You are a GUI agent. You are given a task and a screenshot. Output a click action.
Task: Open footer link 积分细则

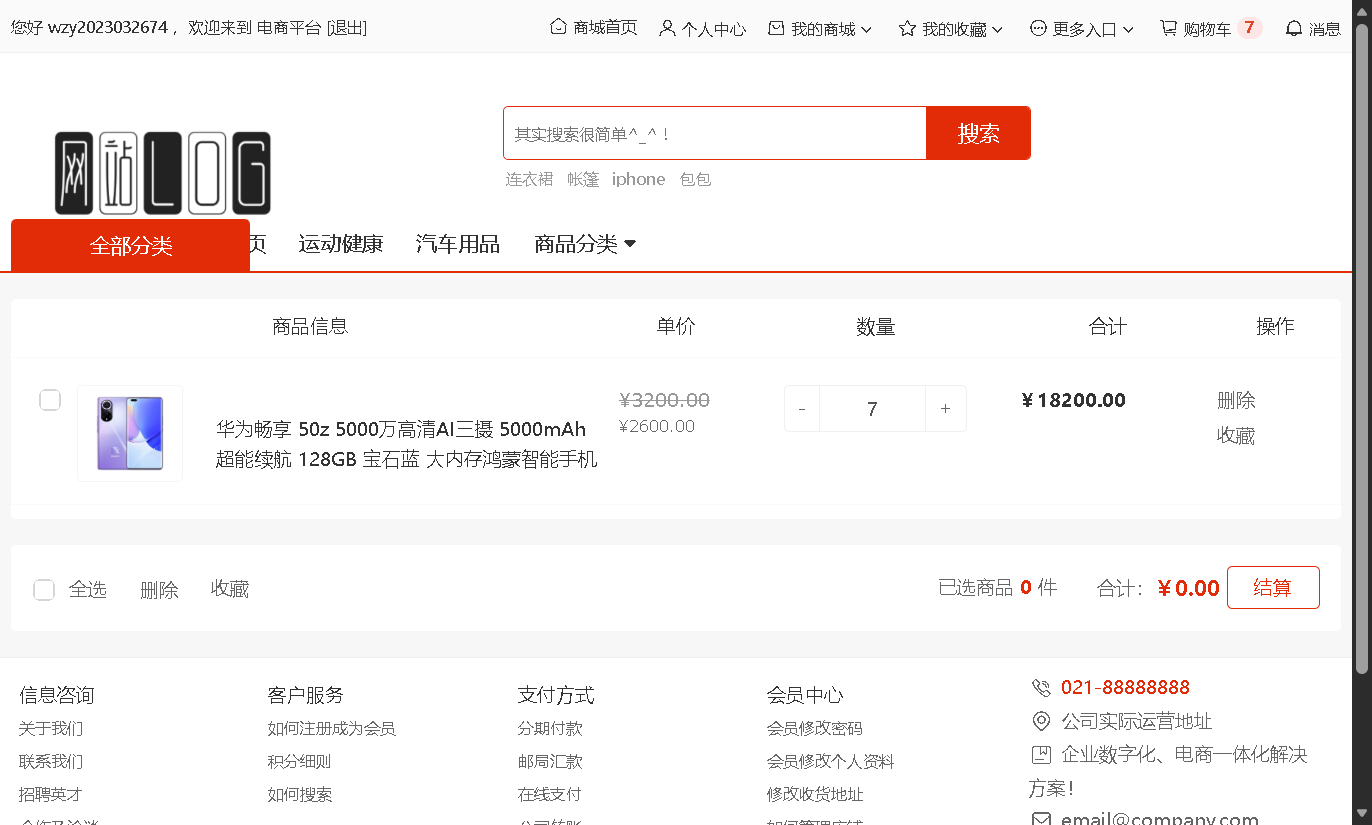pos(299,762)
